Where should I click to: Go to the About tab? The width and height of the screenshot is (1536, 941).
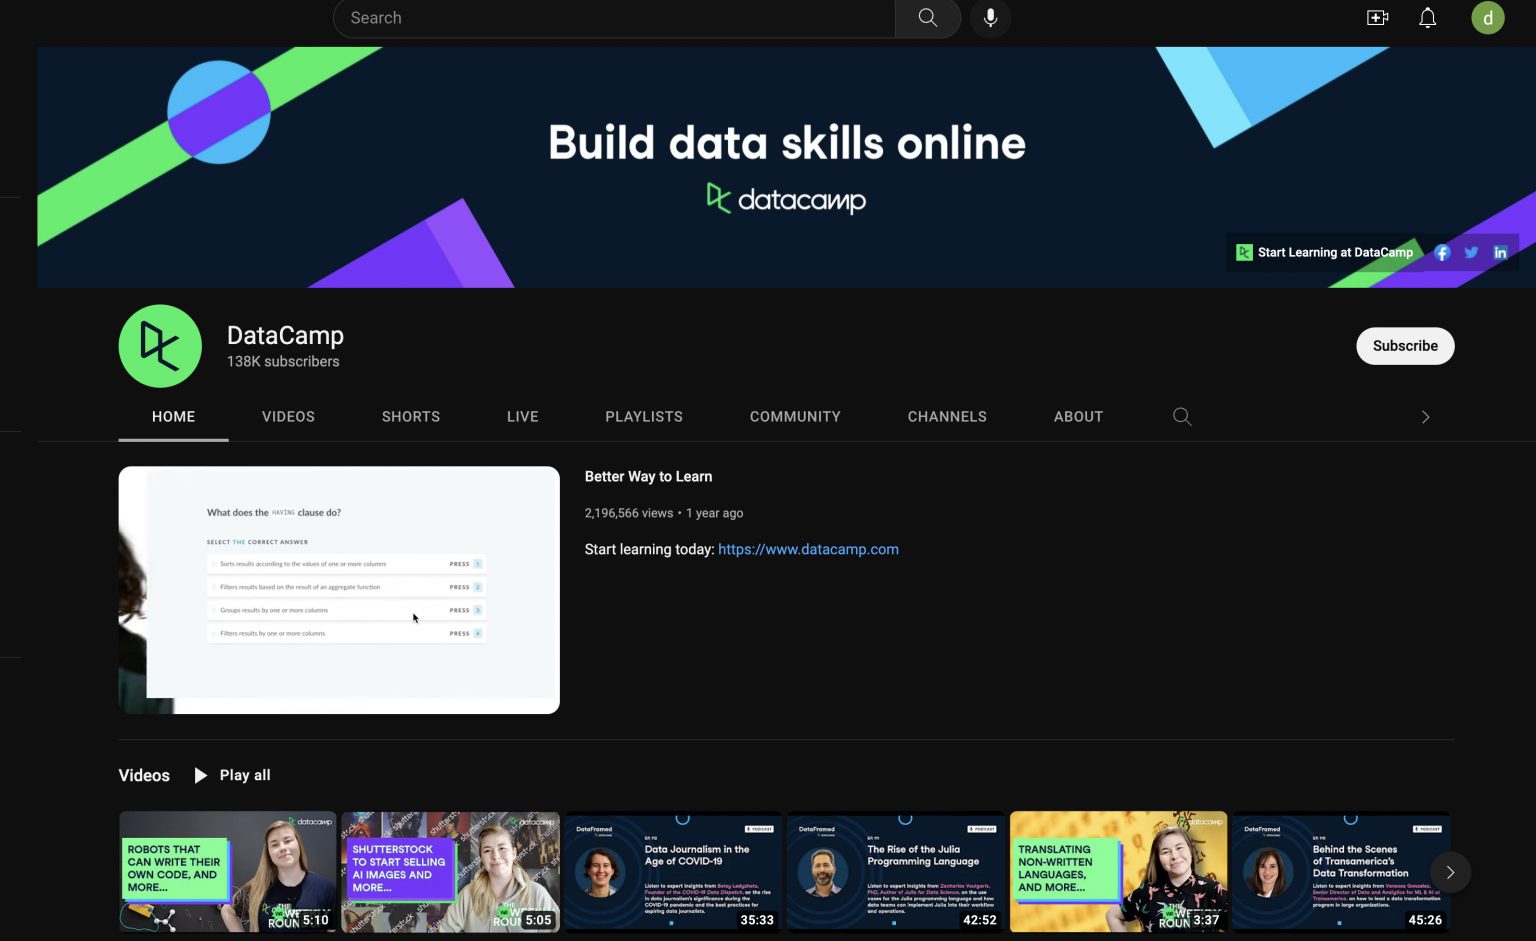click(x=1078, y=417)
